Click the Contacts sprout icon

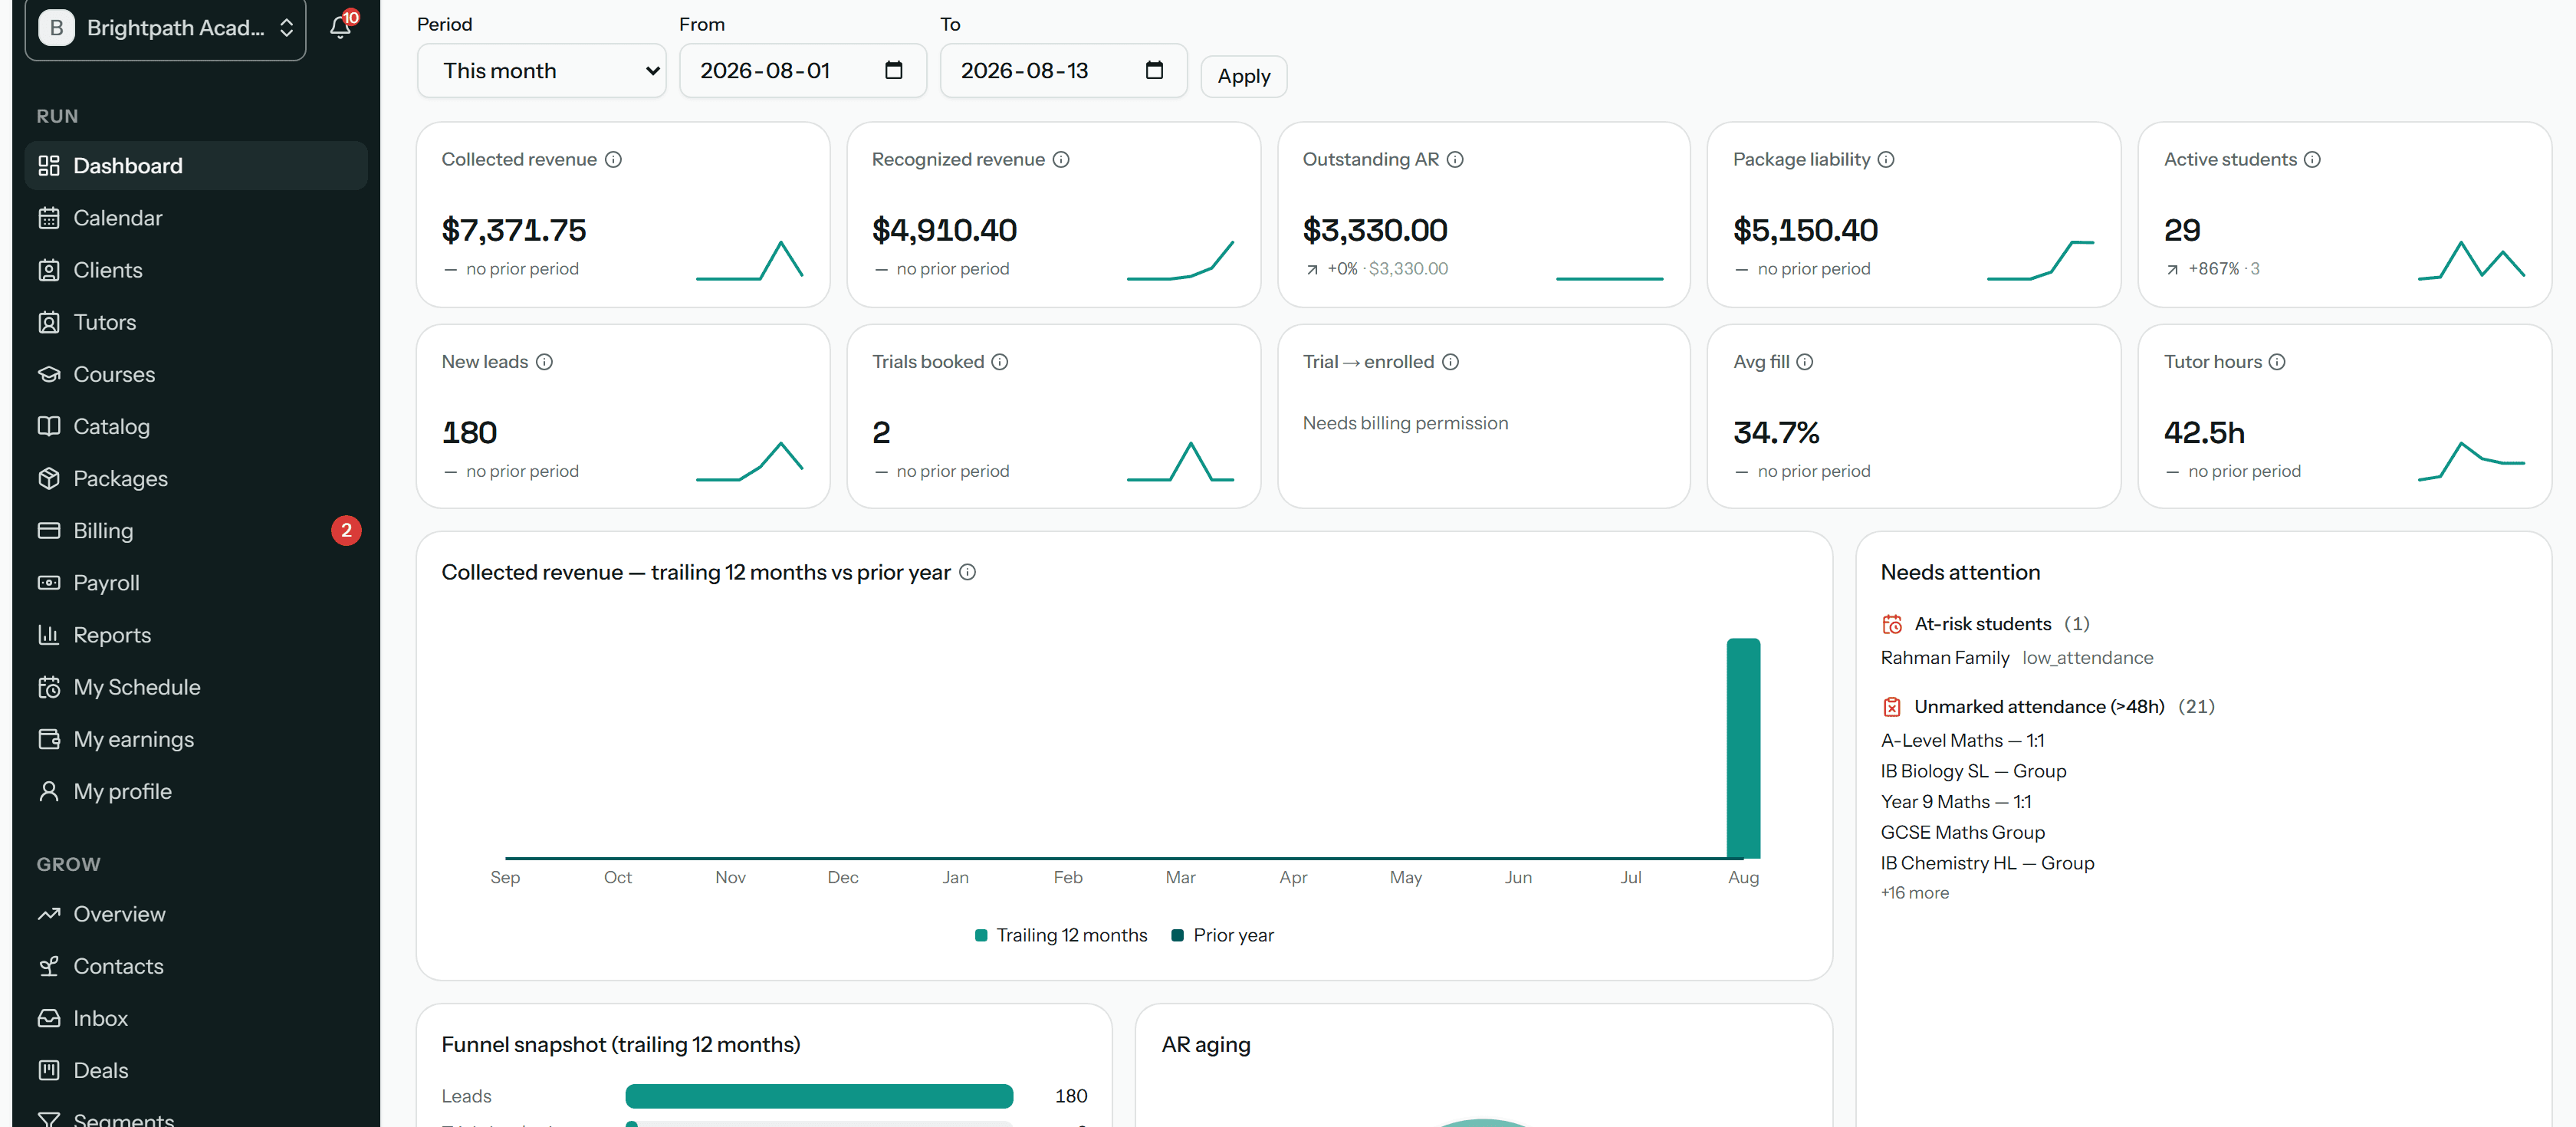(x=49, y=966)
